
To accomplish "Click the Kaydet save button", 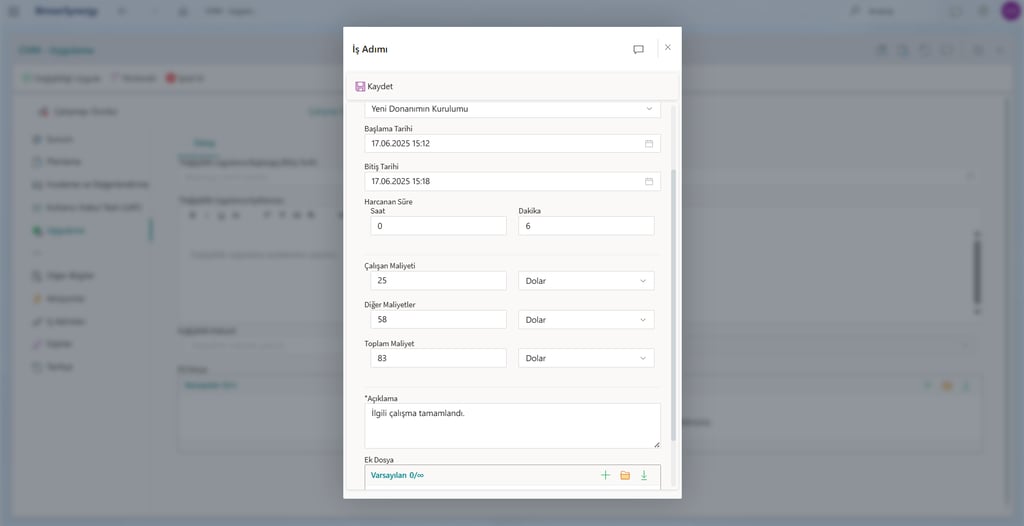I will [x=374, y=87].
